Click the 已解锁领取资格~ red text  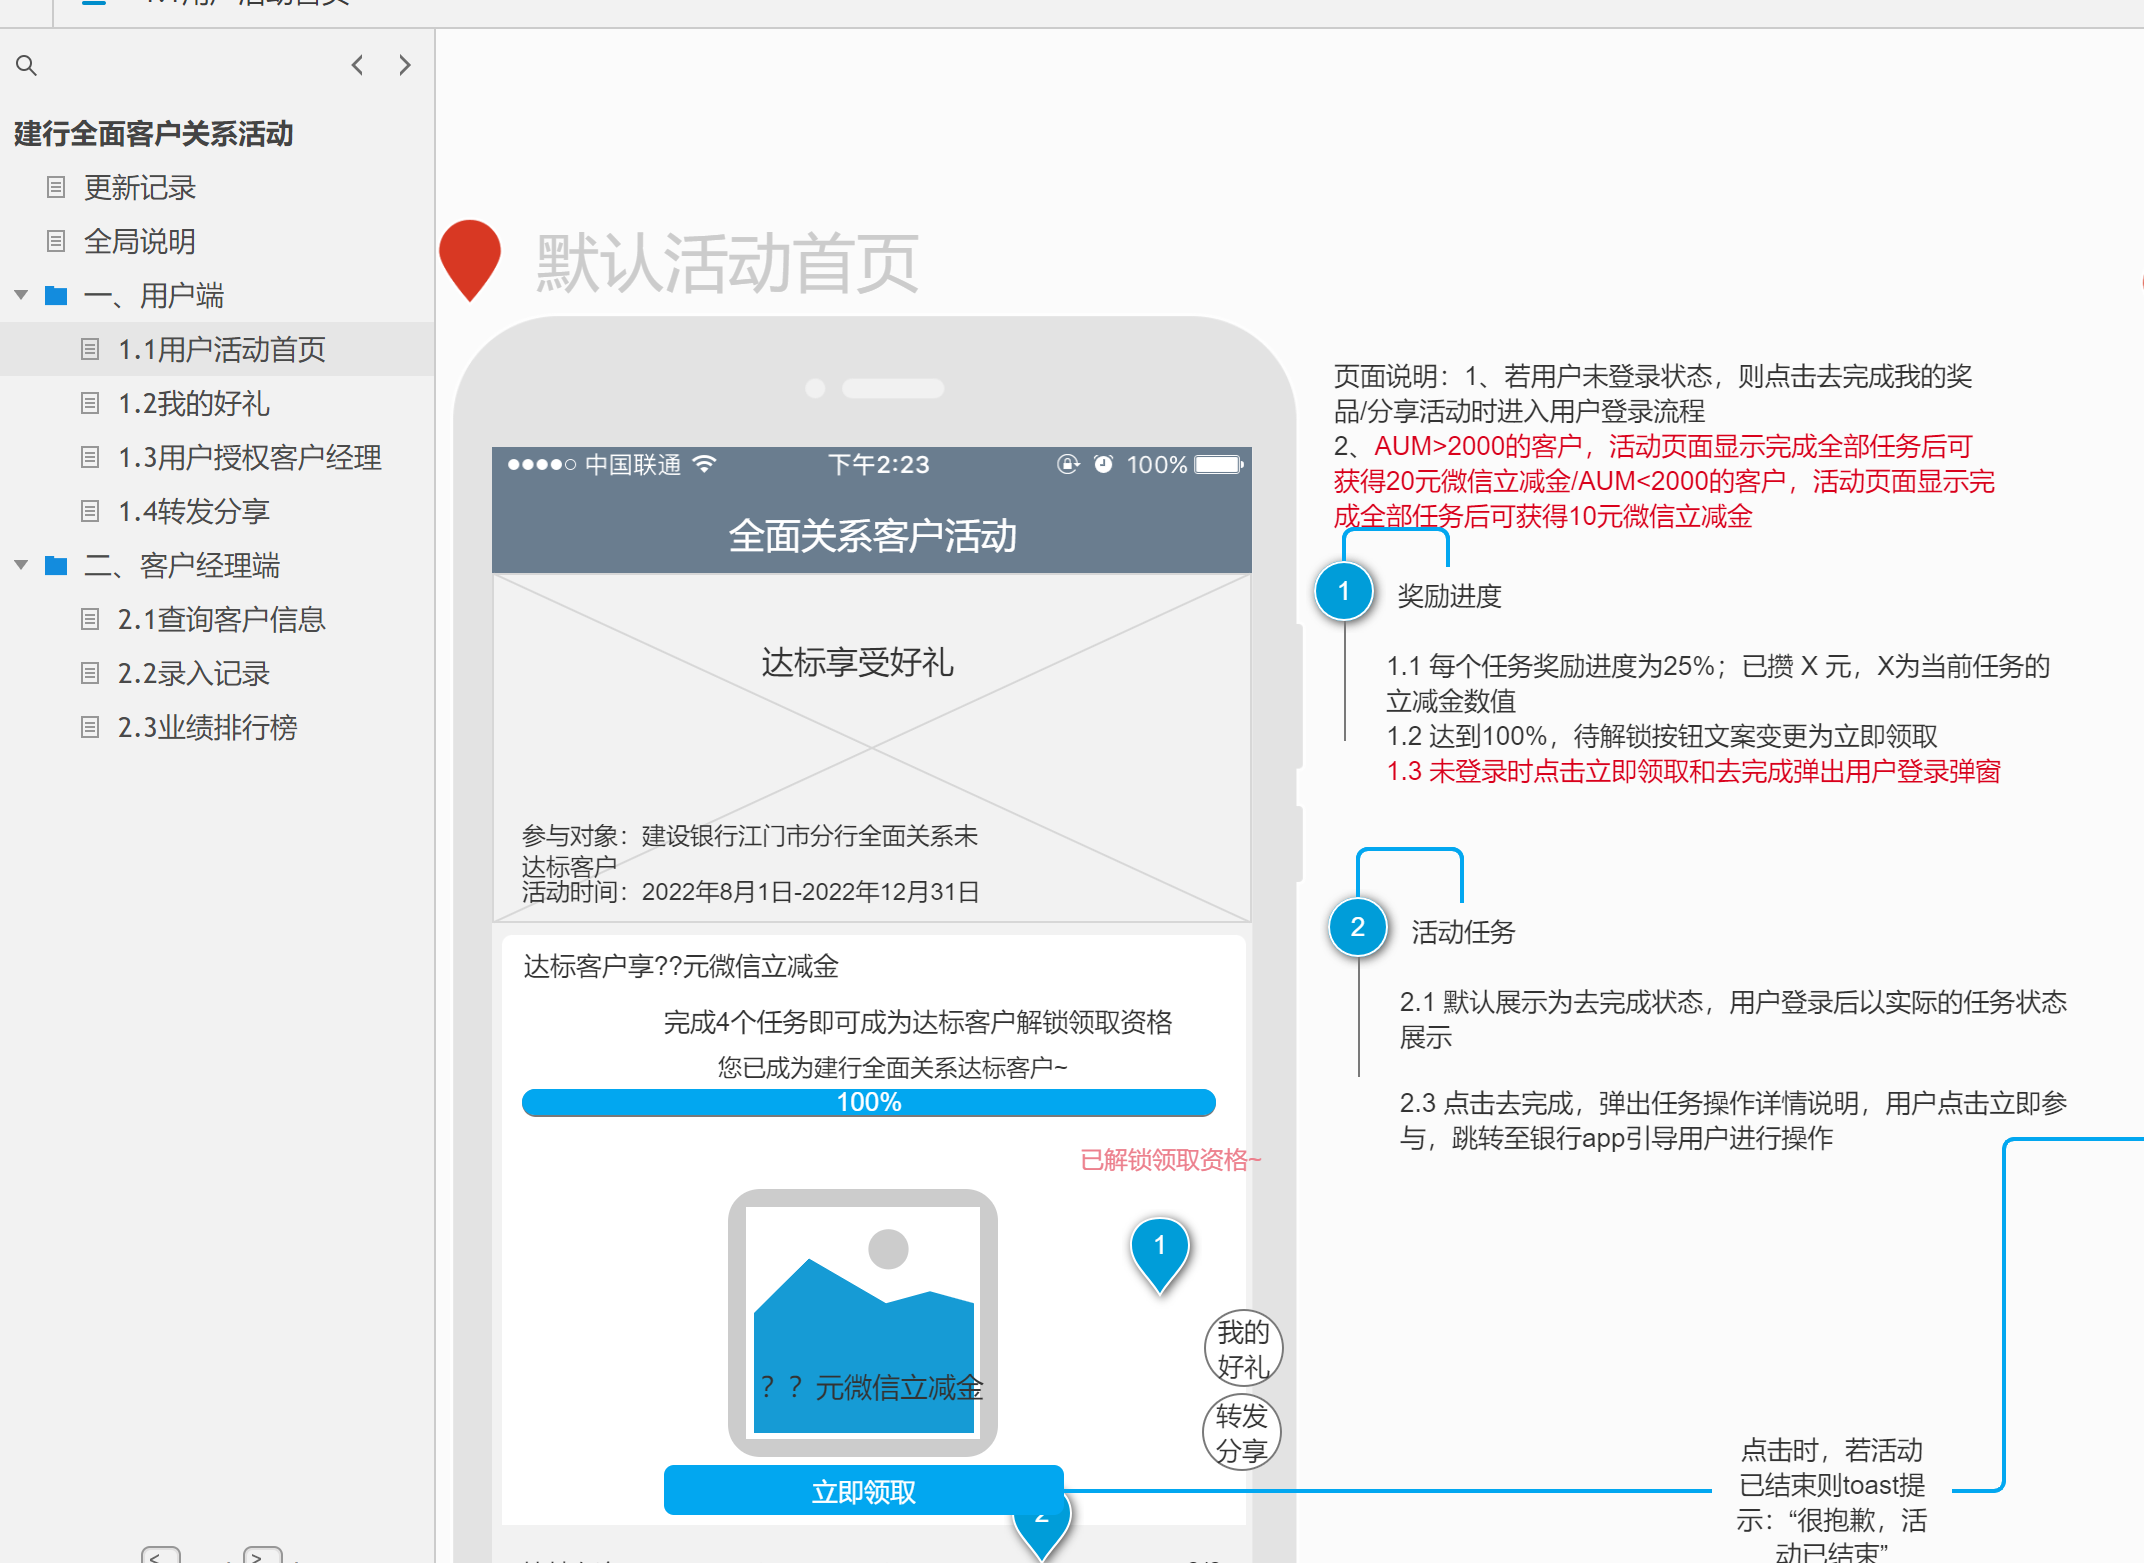[1171, 1159]
